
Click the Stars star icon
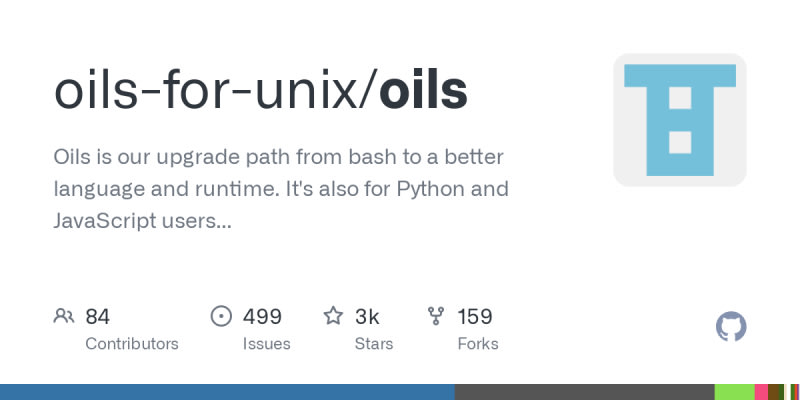(333, 317)
